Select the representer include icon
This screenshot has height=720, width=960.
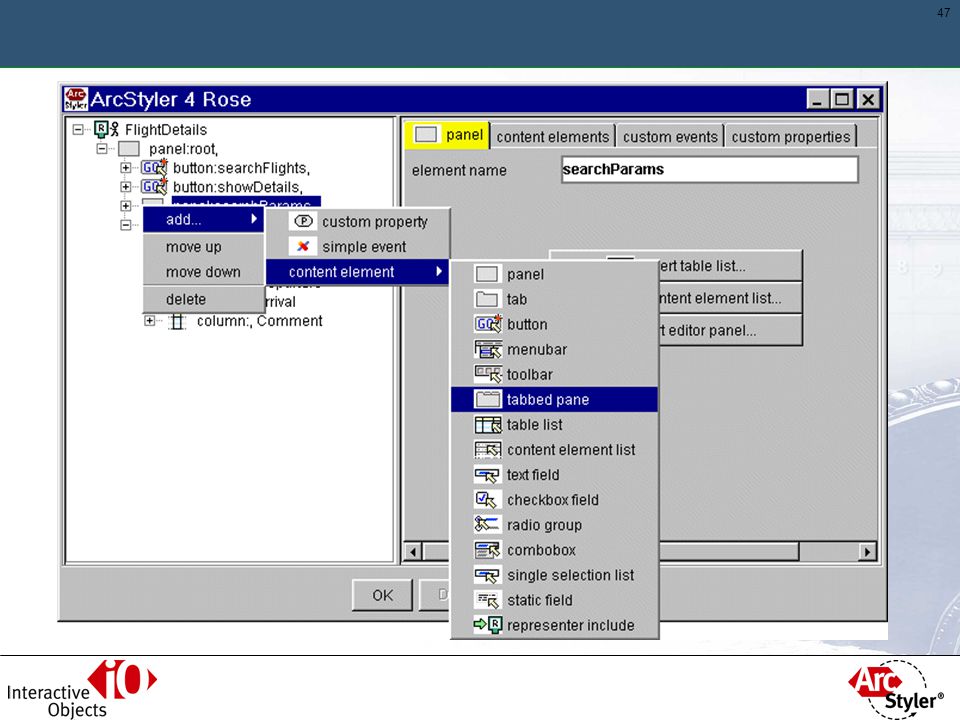pos(488,624)
